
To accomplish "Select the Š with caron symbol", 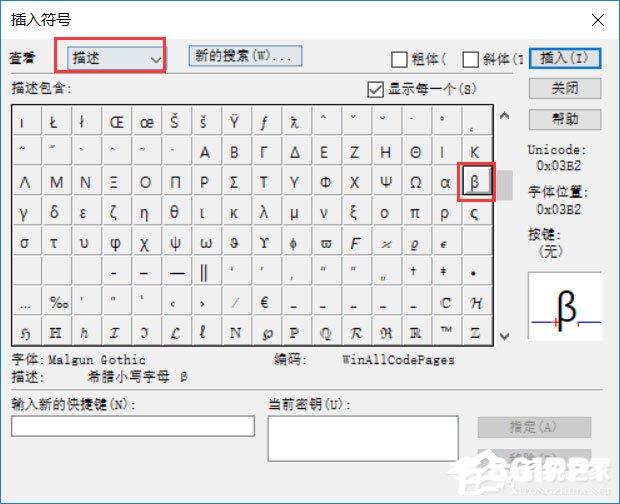I will click(175, 121).
